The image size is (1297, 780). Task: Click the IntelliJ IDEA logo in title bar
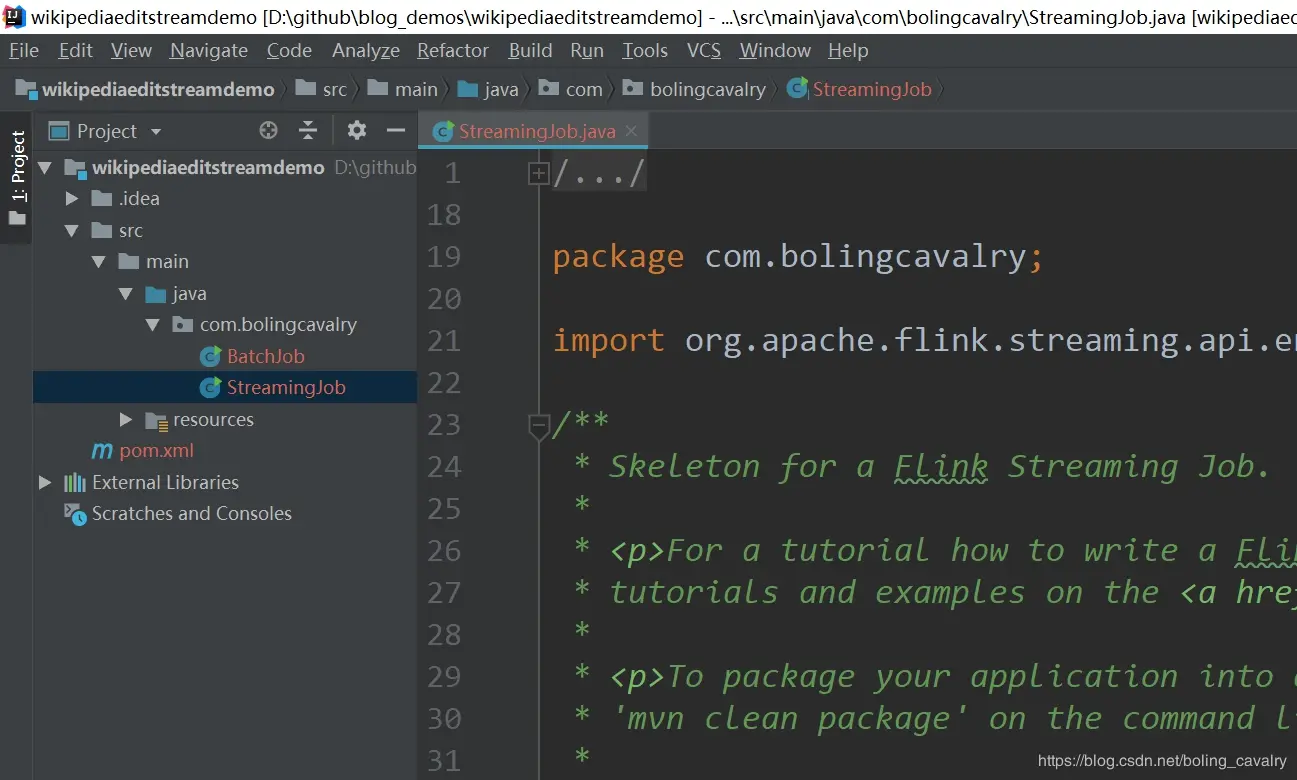[14, 17]
